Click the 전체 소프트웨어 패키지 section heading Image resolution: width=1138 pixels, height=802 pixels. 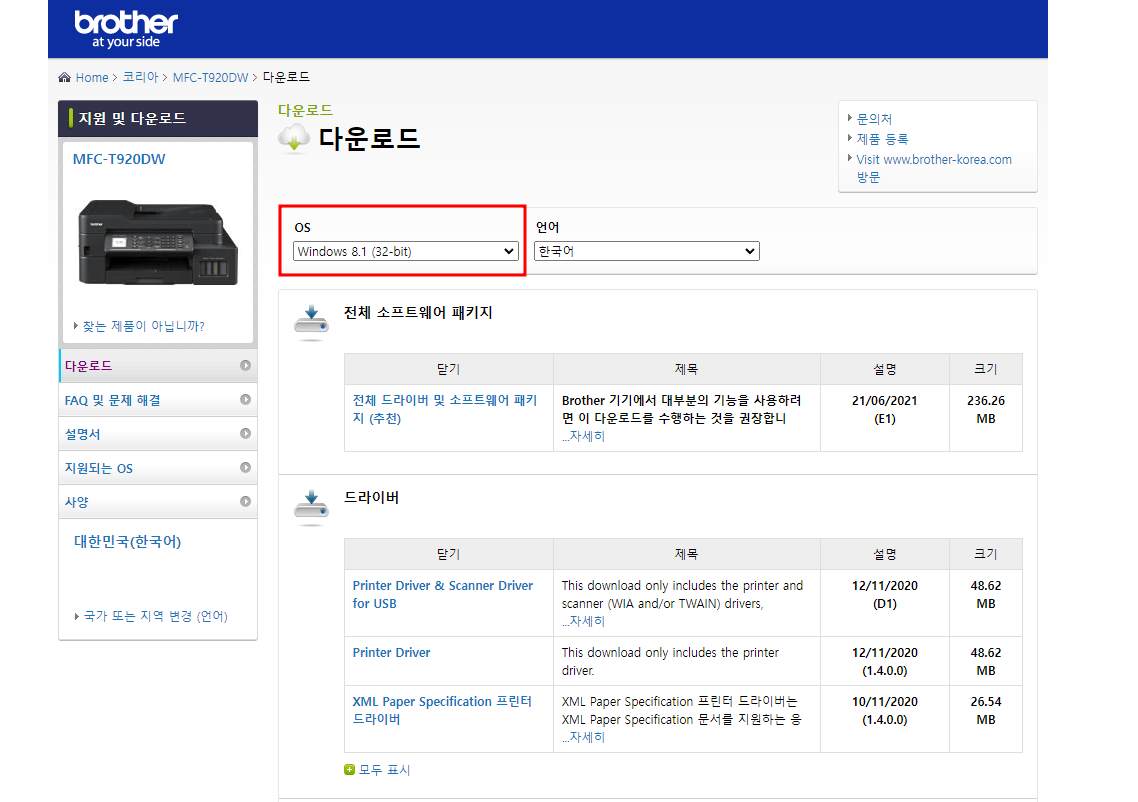pyautogui.click(x=418, y=313)
